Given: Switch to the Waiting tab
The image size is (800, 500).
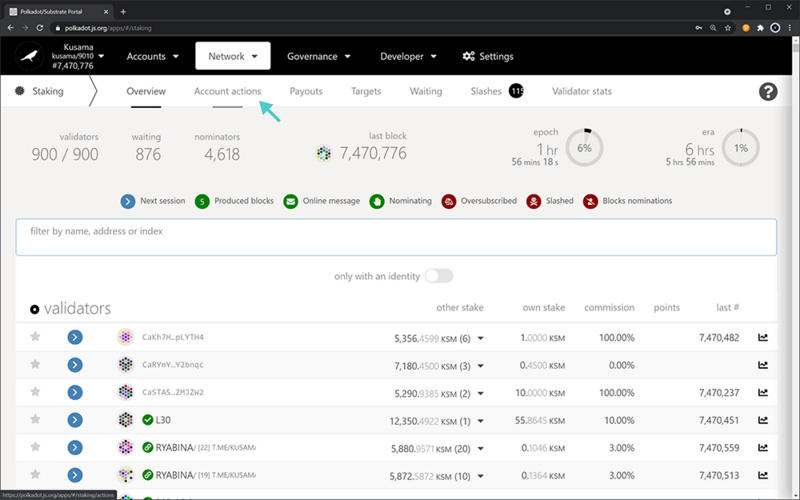Looking at the screenshot, I should (426, 91).
